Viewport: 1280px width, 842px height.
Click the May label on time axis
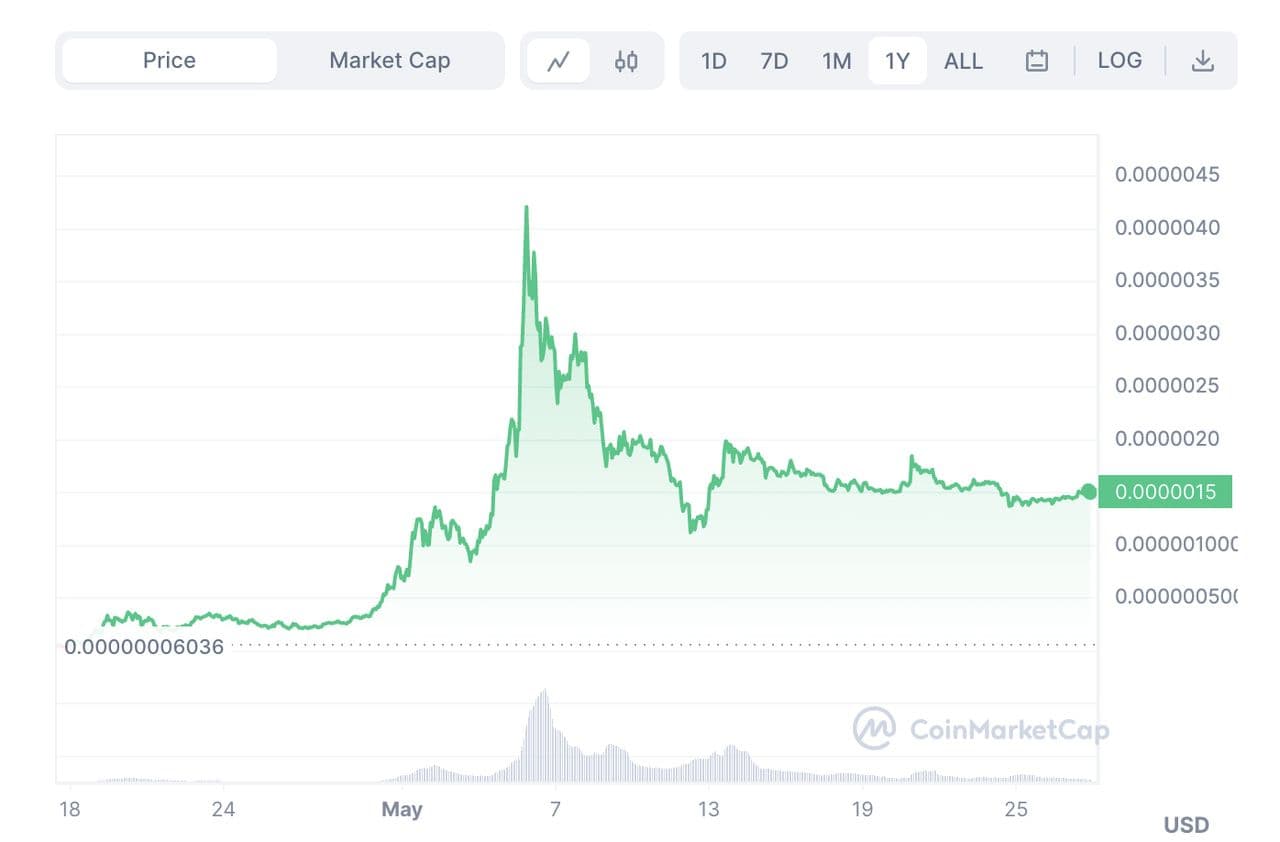click(402, 809)
